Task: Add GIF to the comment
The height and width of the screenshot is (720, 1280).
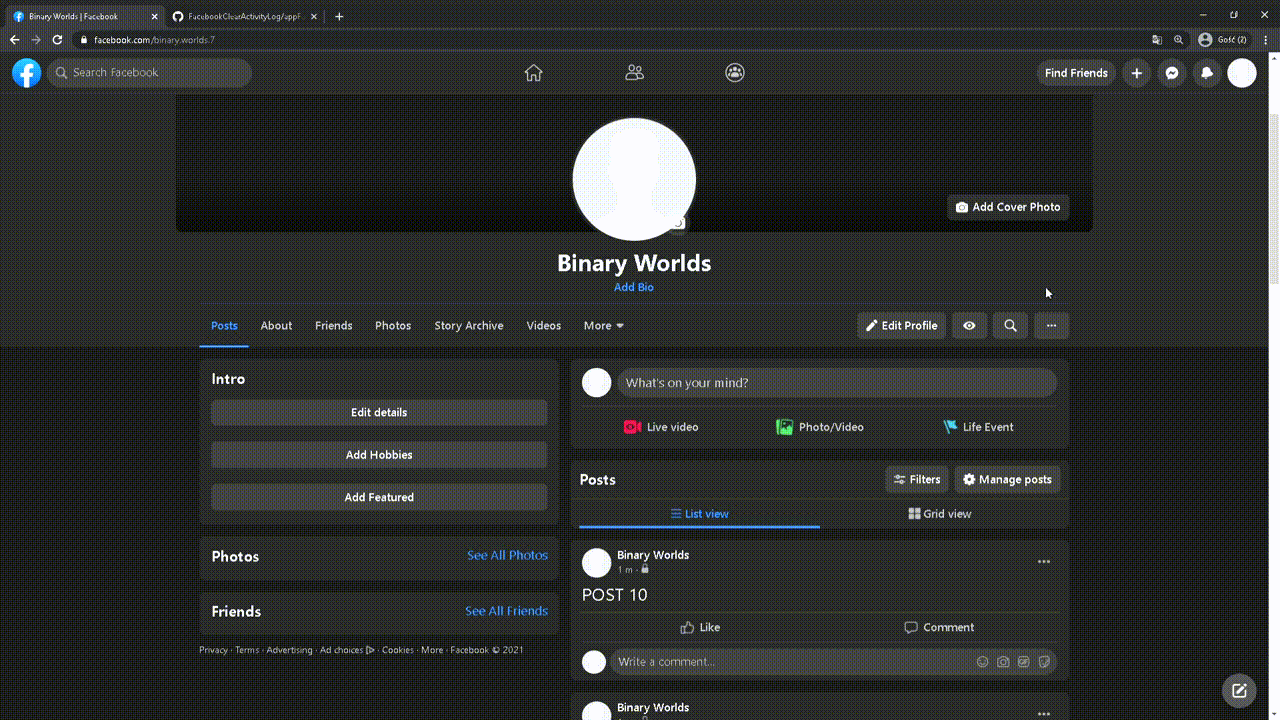Action: coord(1024,662)
